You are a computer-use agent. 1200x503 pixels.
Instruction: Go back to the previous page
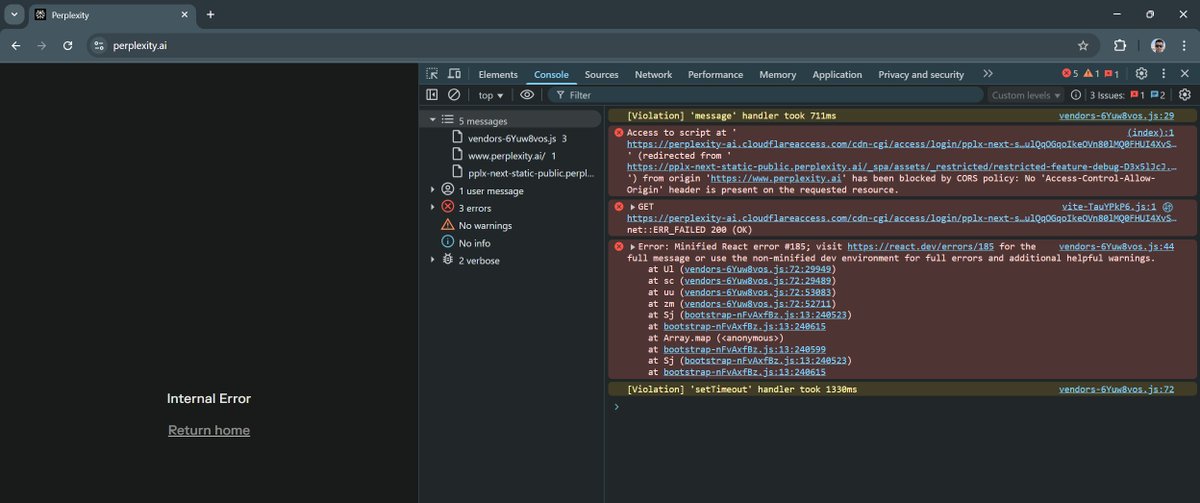coord(16,45)
